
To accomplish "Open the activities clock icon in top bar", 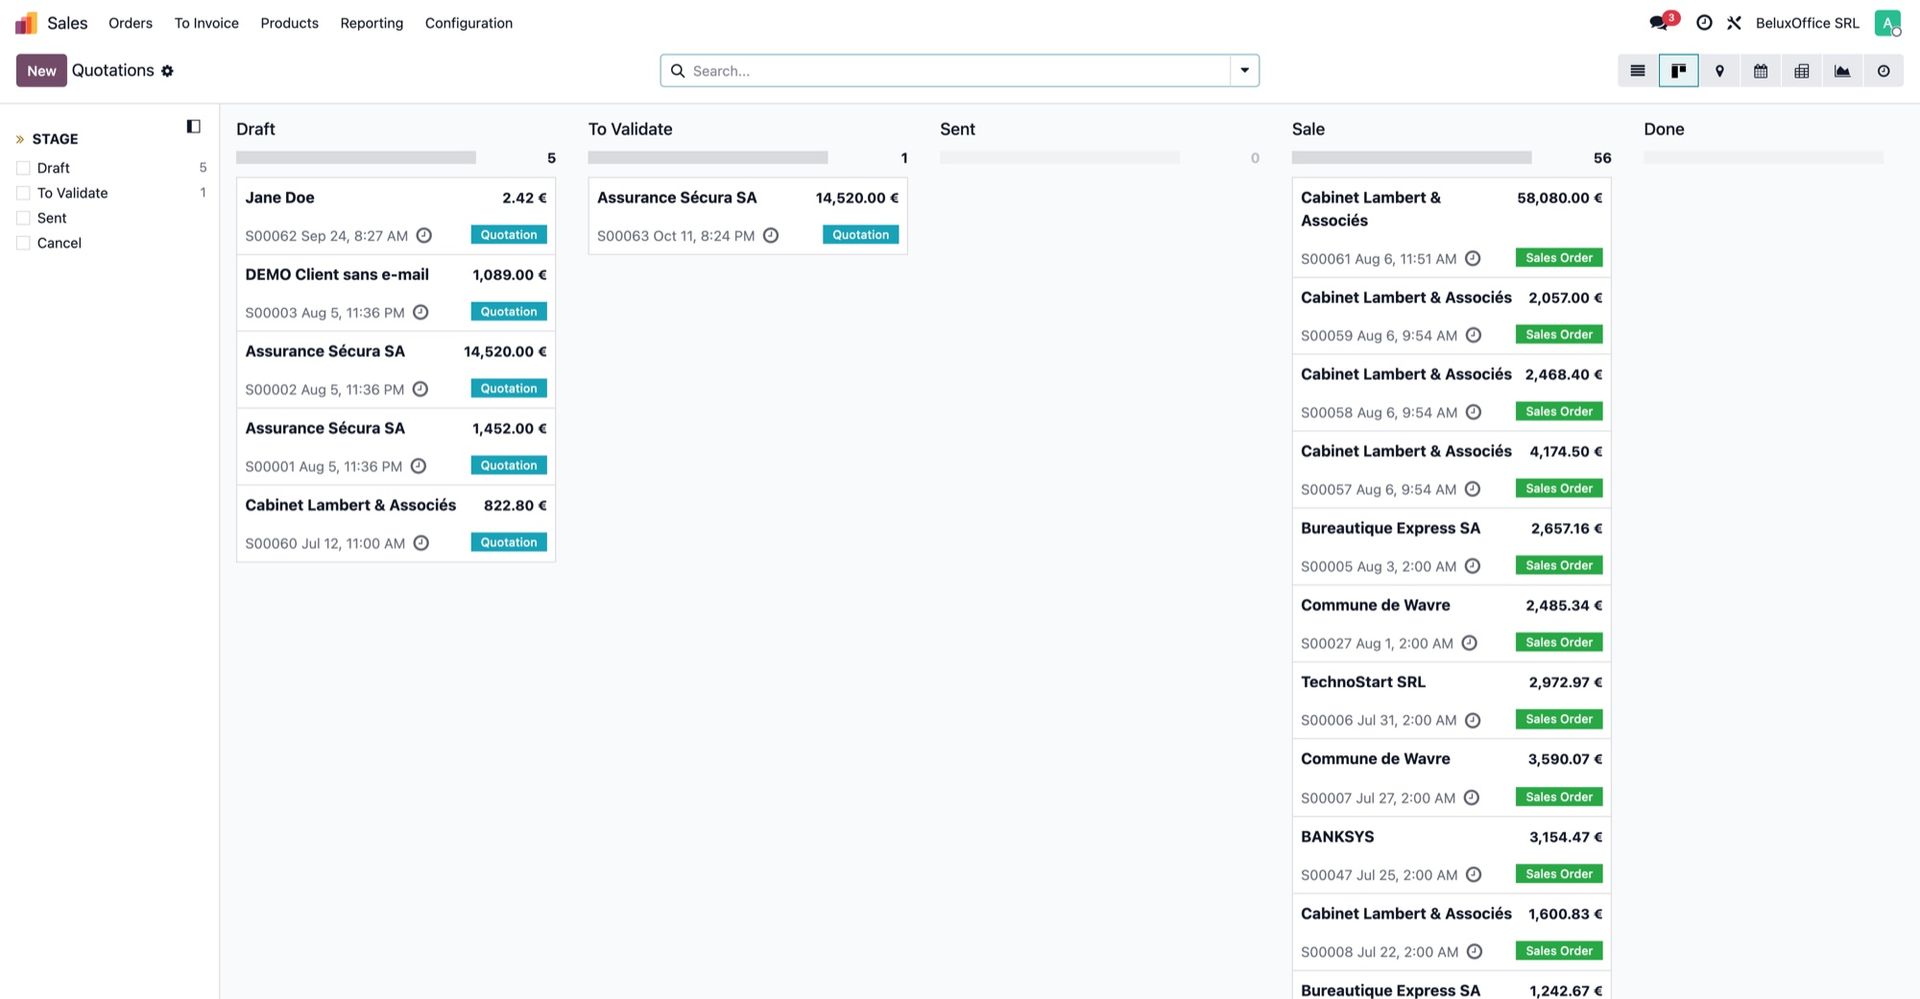I will click(1704, 23).
